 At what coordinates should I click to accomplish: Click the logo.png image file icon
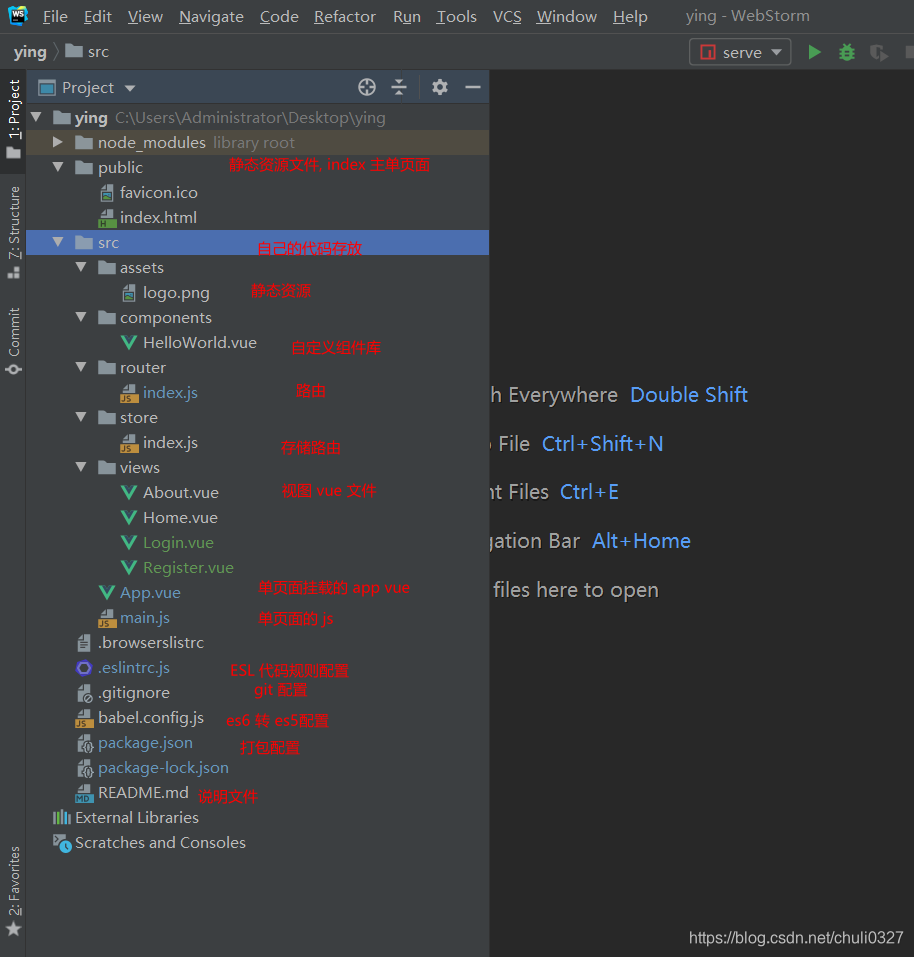129,293
